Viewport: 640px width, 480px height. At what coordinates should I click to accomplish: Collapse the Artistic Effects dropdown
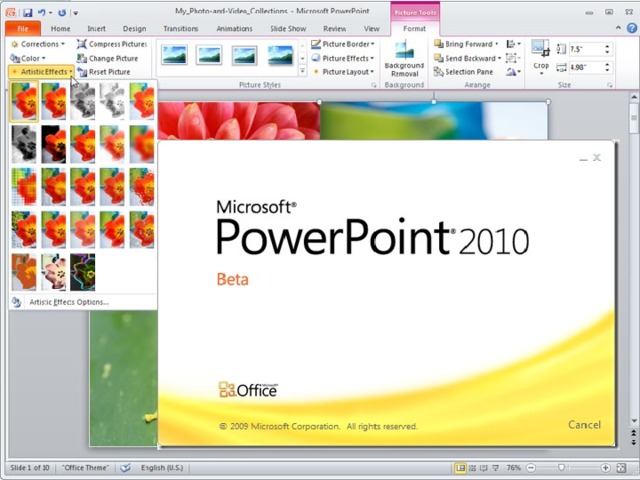coord(41,72)
